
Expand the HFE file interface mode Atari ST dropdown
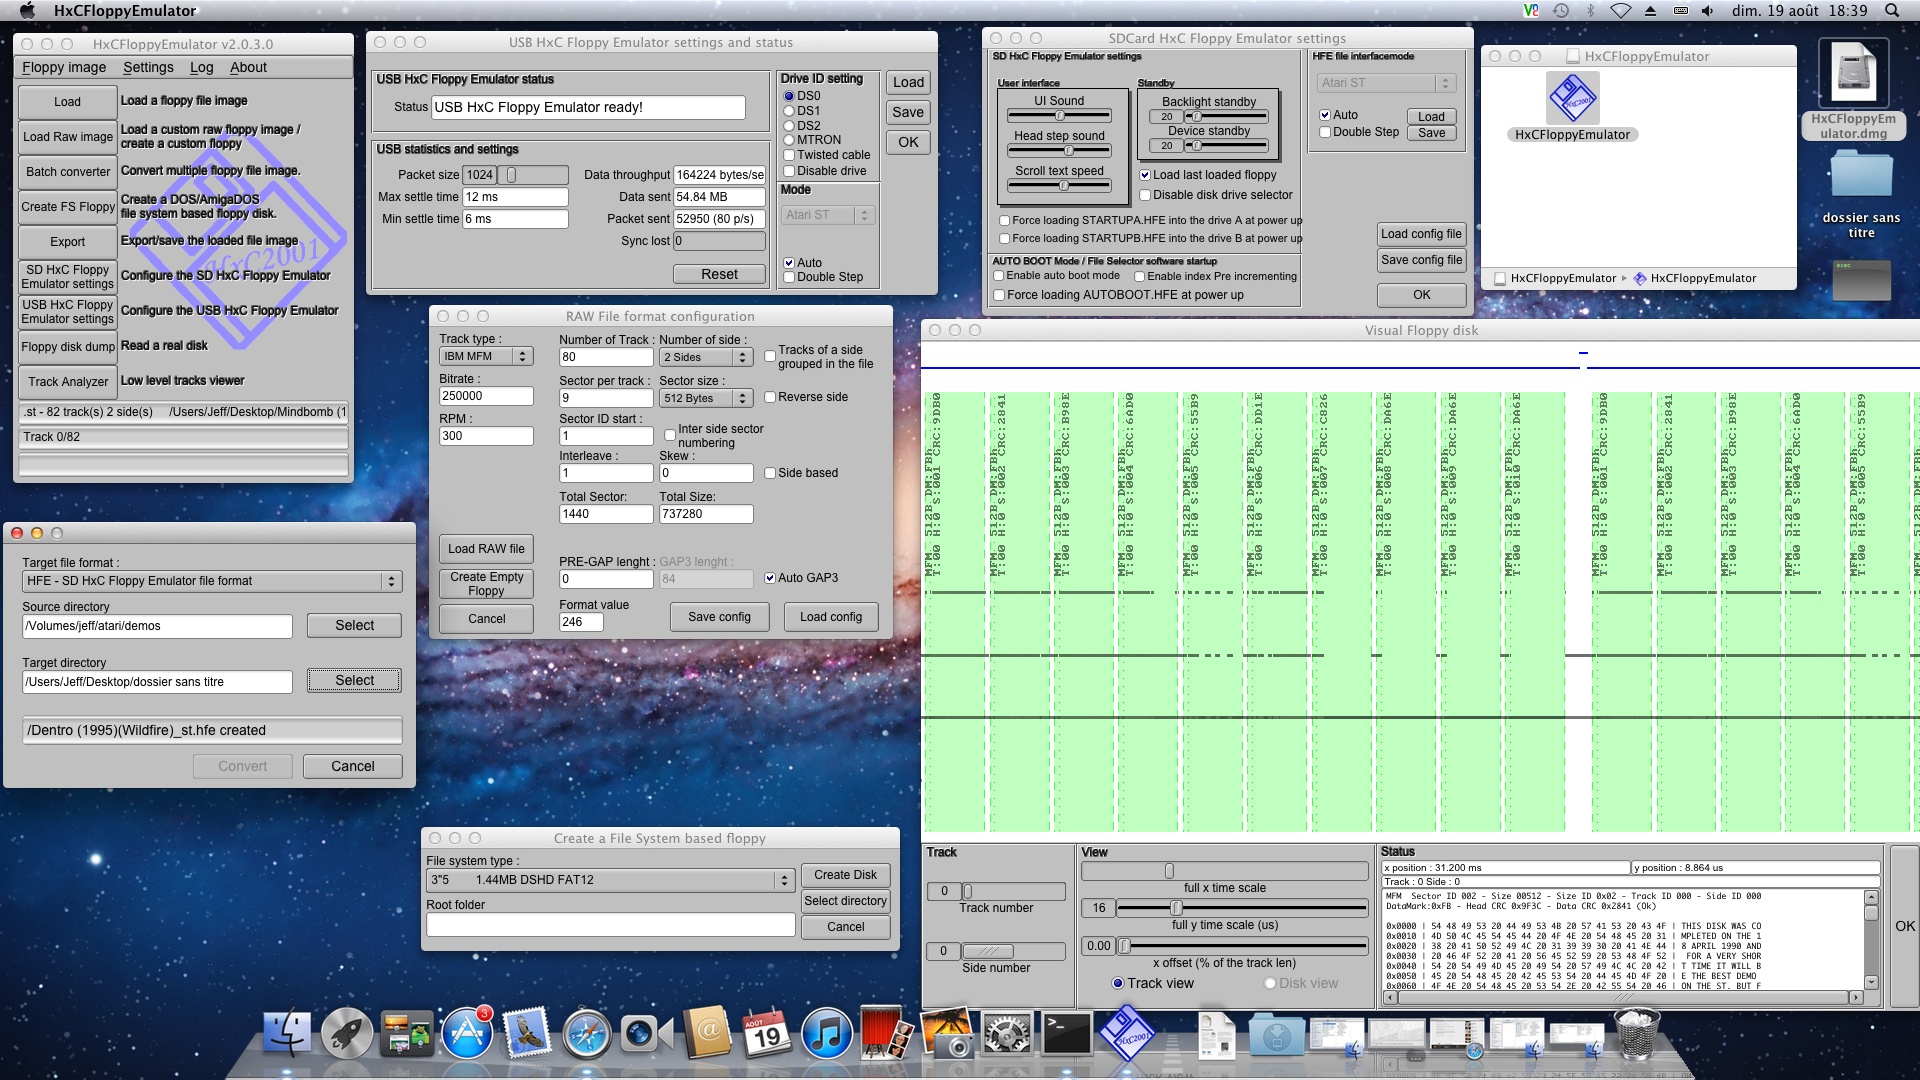(1448, 83)
